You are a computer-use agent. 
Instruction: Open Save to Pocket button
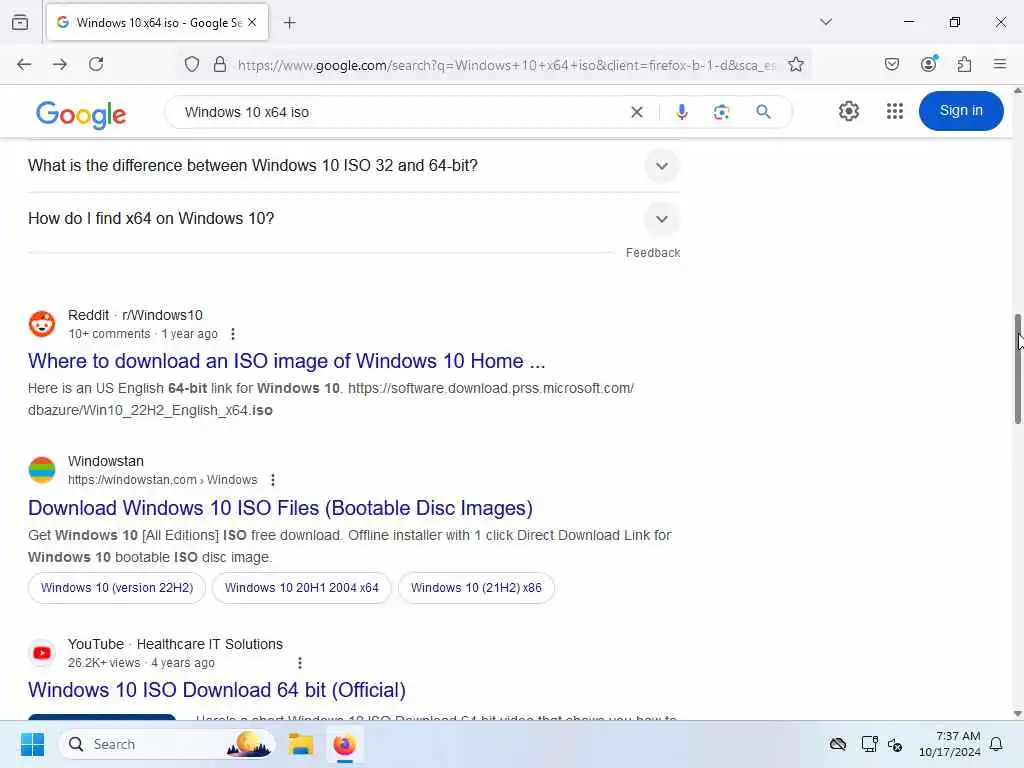pos(891,64)
